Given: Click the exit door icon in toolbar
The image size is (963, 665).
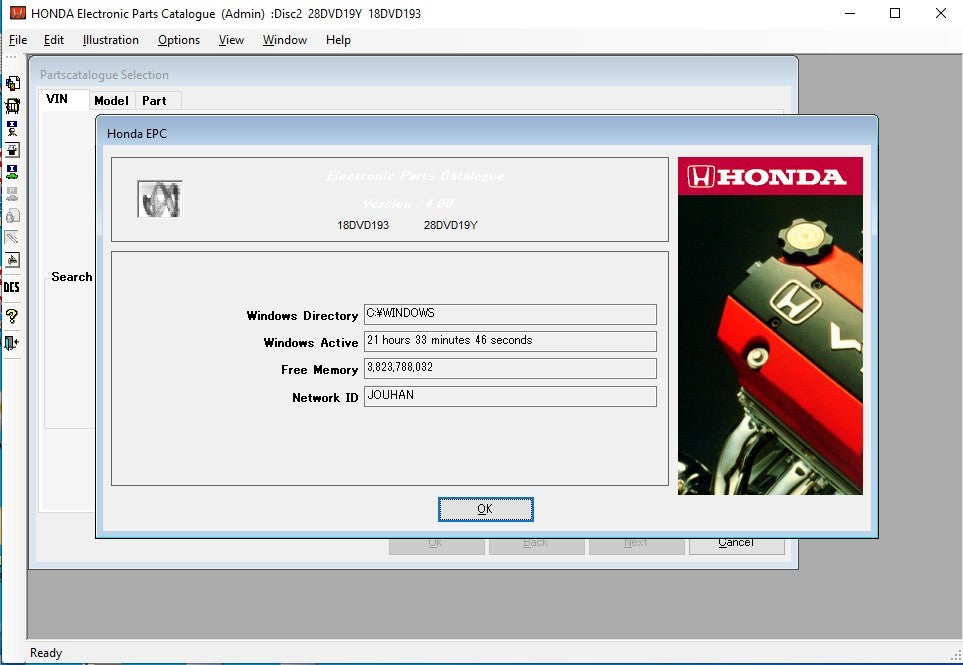Looking at the screenshot, I should [x=12, y=343].
